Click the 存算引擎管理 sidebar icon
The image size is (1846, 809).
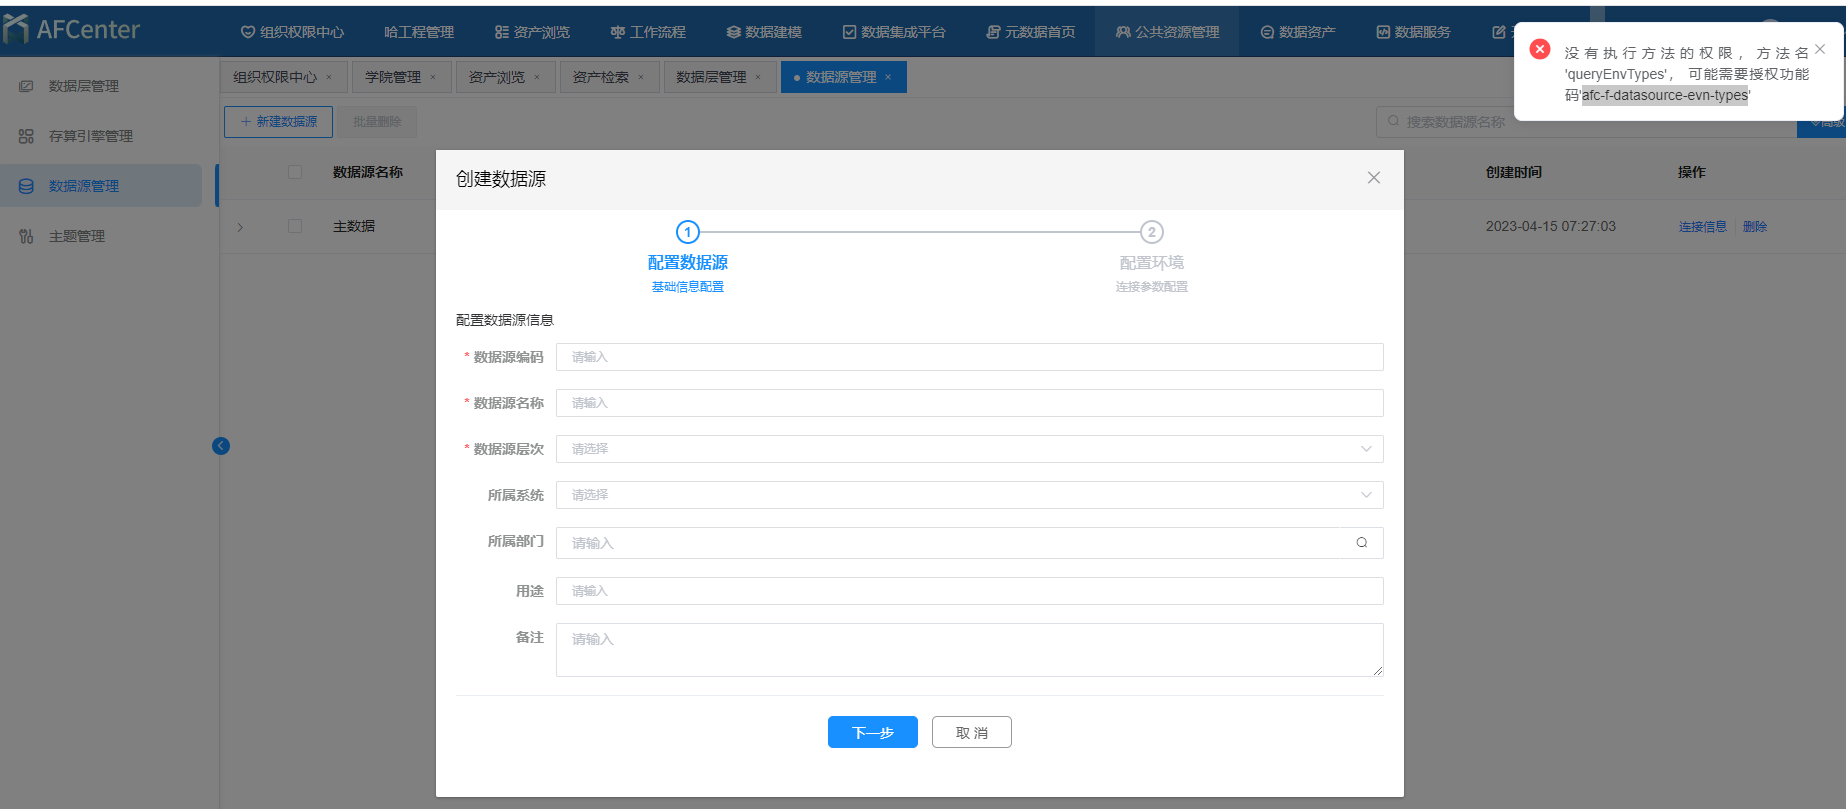pyautogui.click(x=26, y=136)
